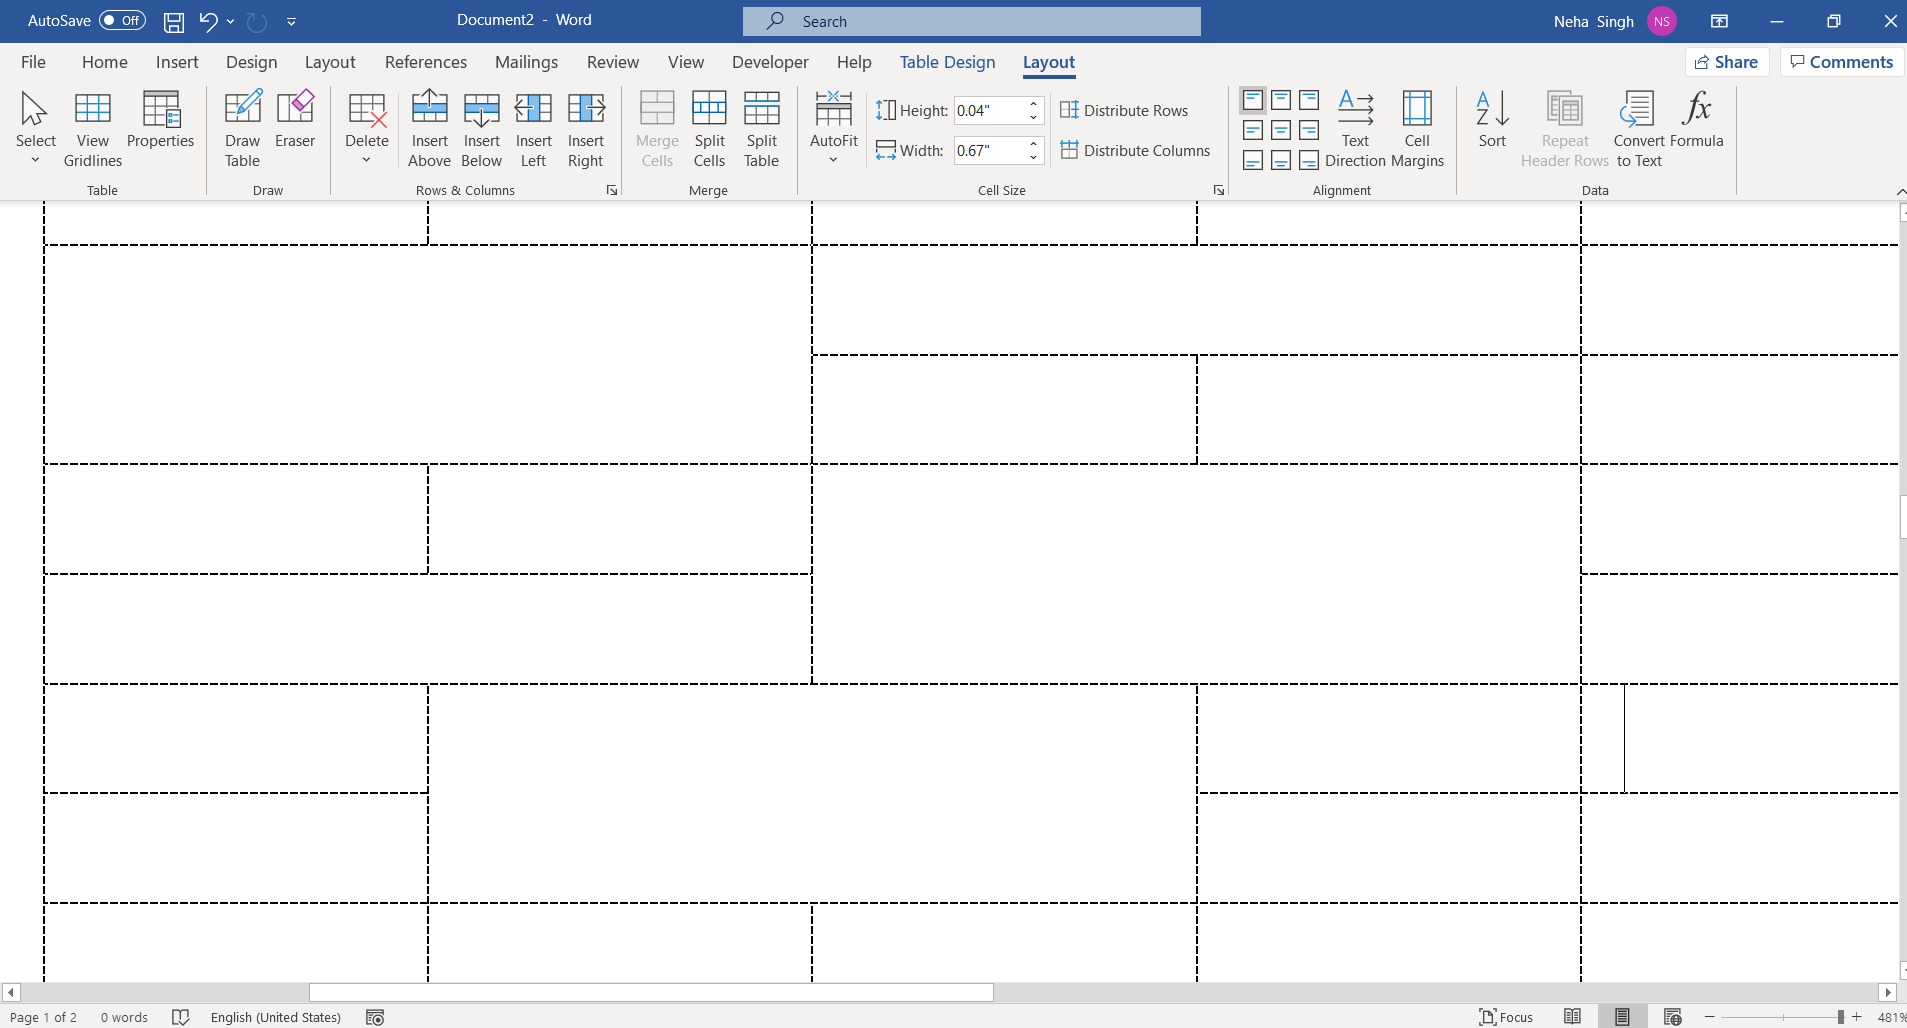The image size is (1907, 1028).
Task: Set alignment to Align Top Left
Action: [x=1253, y=100]
